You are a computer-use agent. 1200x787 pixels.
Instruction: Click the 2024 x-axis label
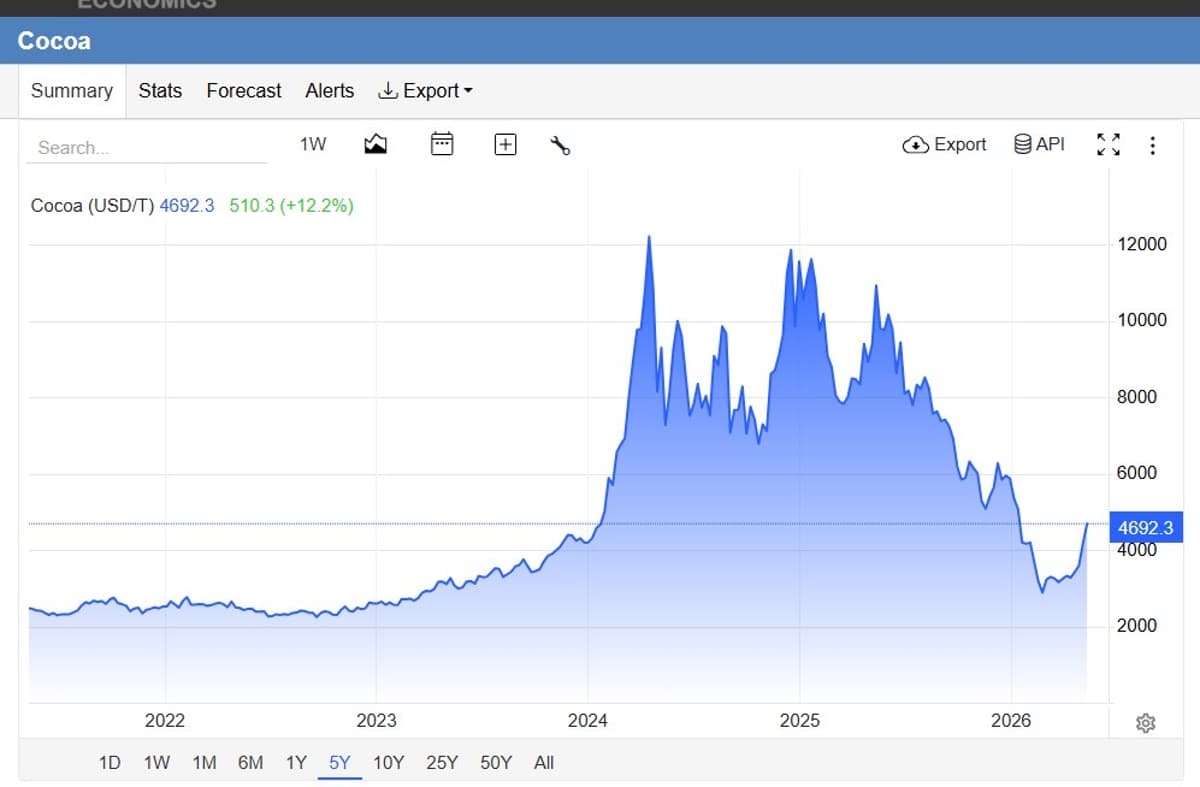click(x=588, y=720)
